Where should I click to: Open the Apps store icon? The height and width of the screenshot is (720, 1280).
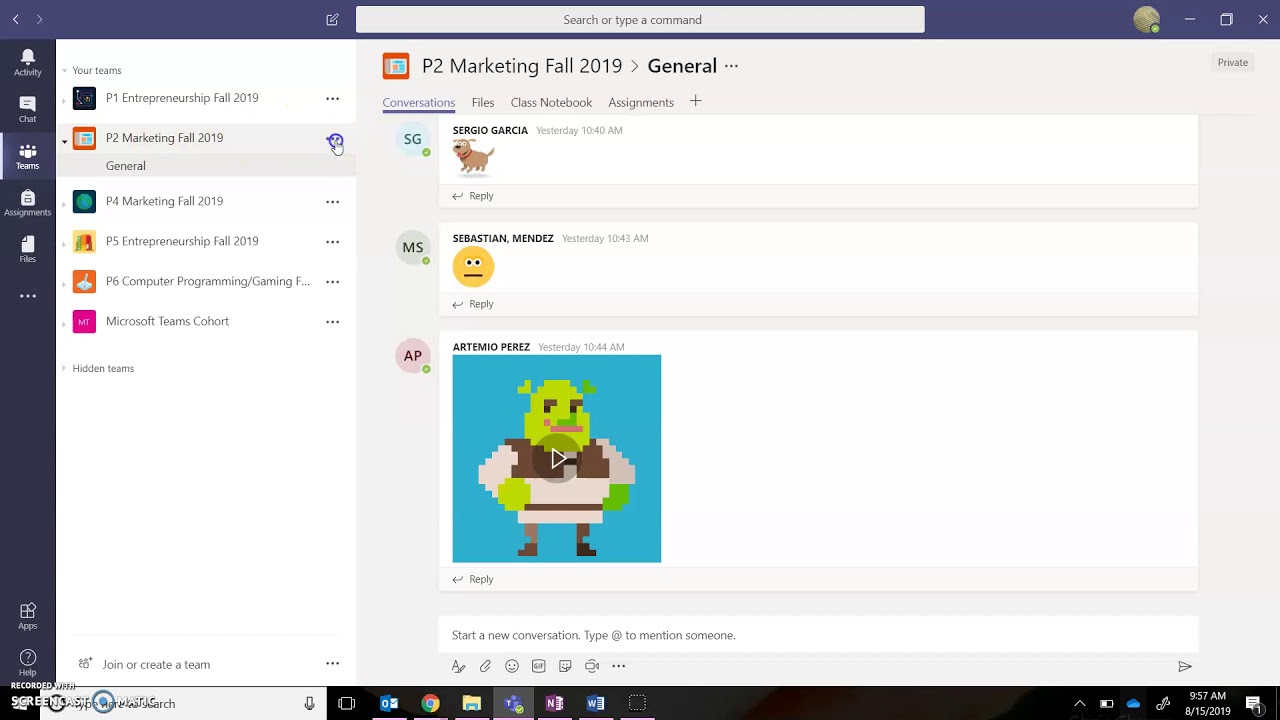coord(28,616)
